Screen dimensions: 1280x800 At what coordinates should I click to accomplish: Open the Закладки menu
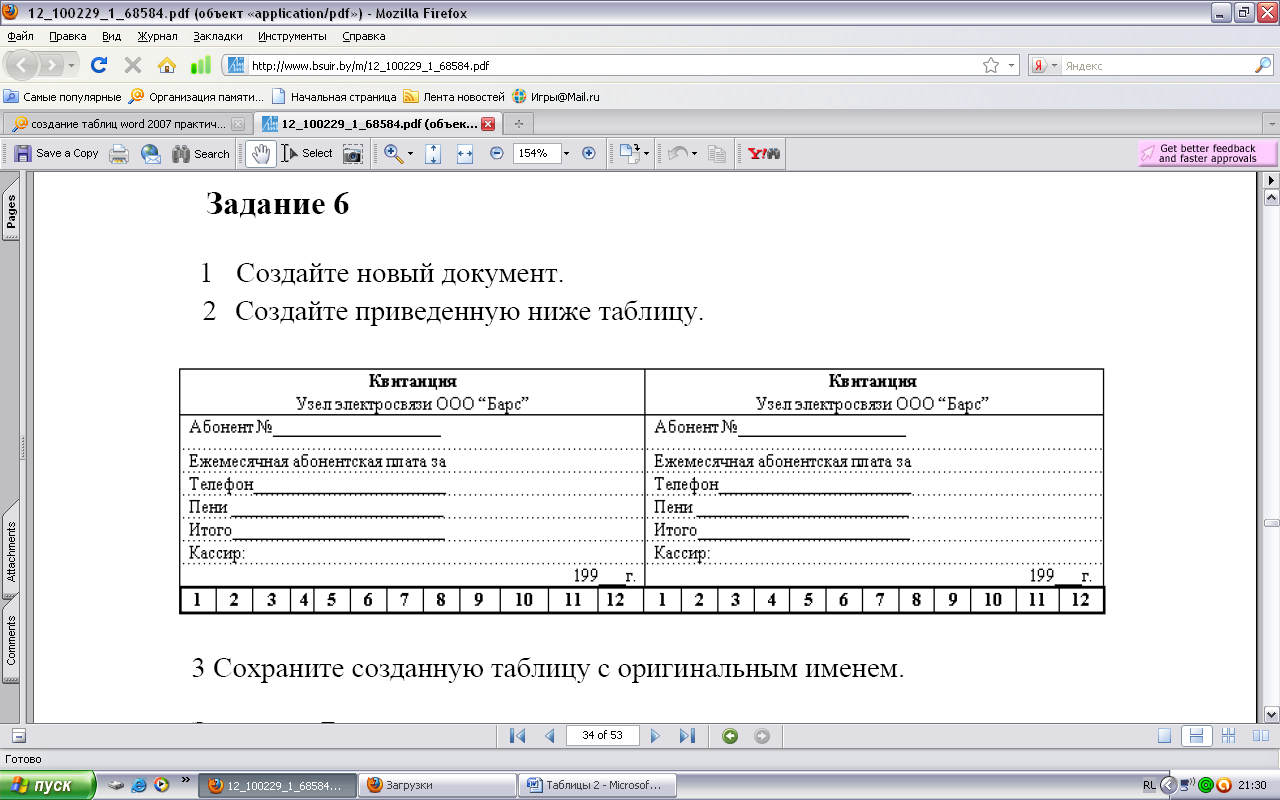coord(217,36)
